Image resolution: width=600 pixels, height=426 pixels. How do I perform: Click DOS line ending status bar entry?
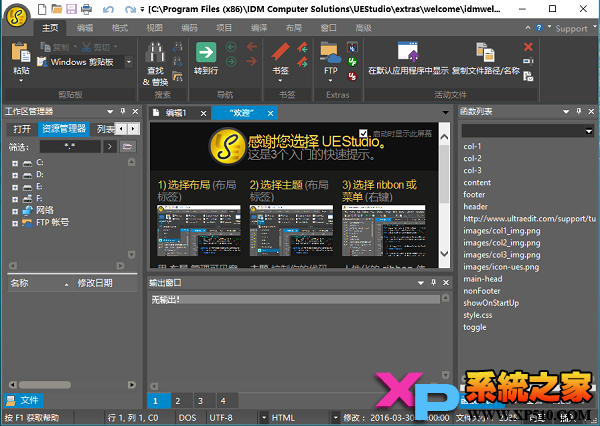click(187, 418)
